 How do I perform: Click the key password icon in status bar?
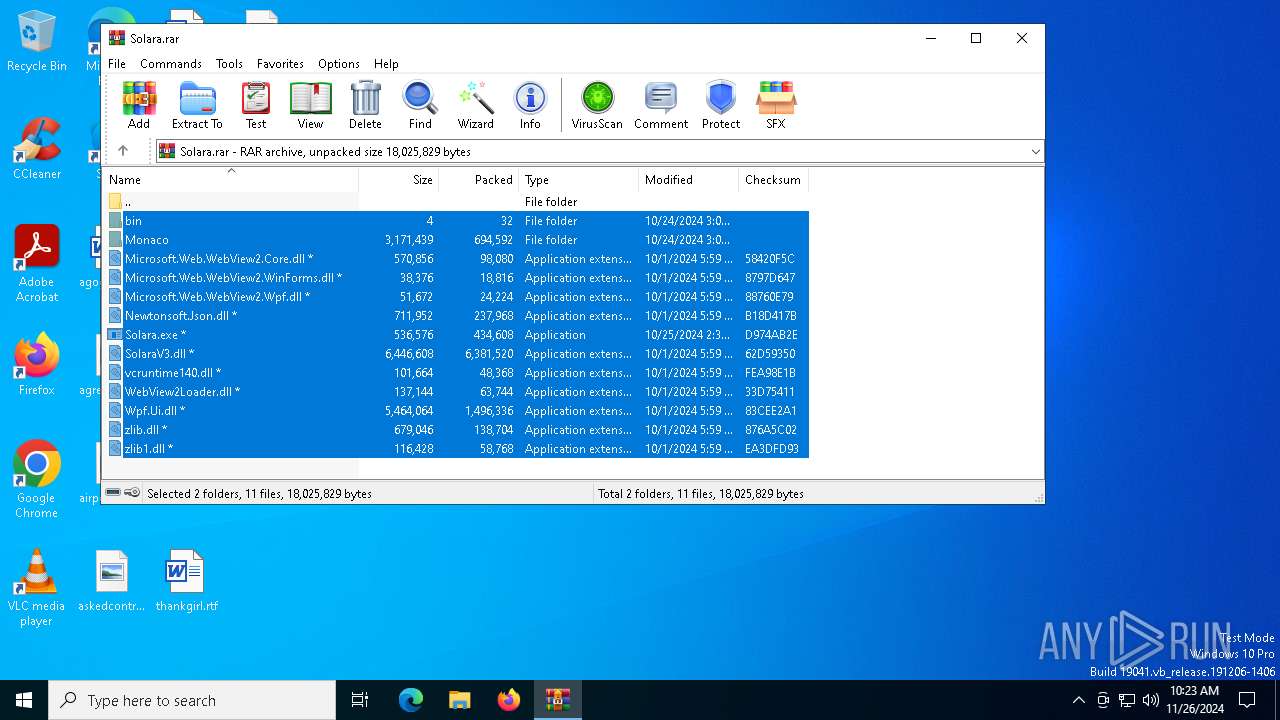tap(132, 493)
